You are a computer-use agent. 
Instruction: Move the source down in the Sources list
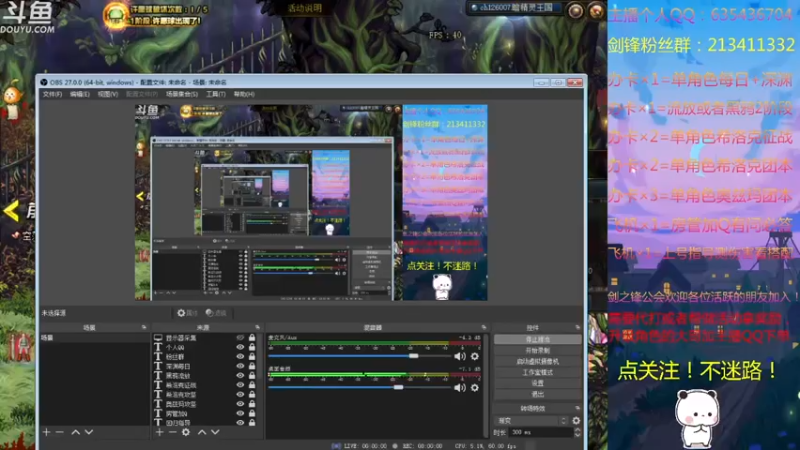coord(215,432)
